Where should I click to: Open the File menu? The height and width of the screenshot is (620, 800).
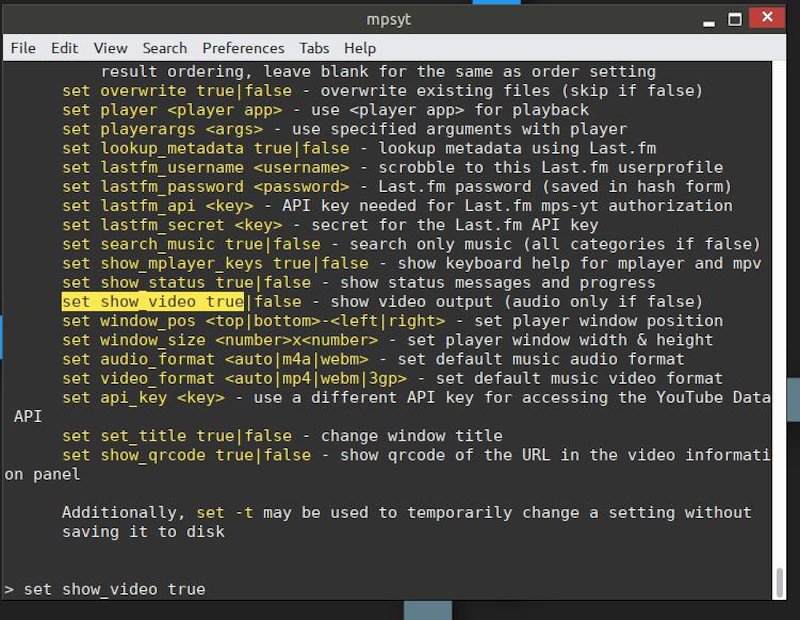22,48
